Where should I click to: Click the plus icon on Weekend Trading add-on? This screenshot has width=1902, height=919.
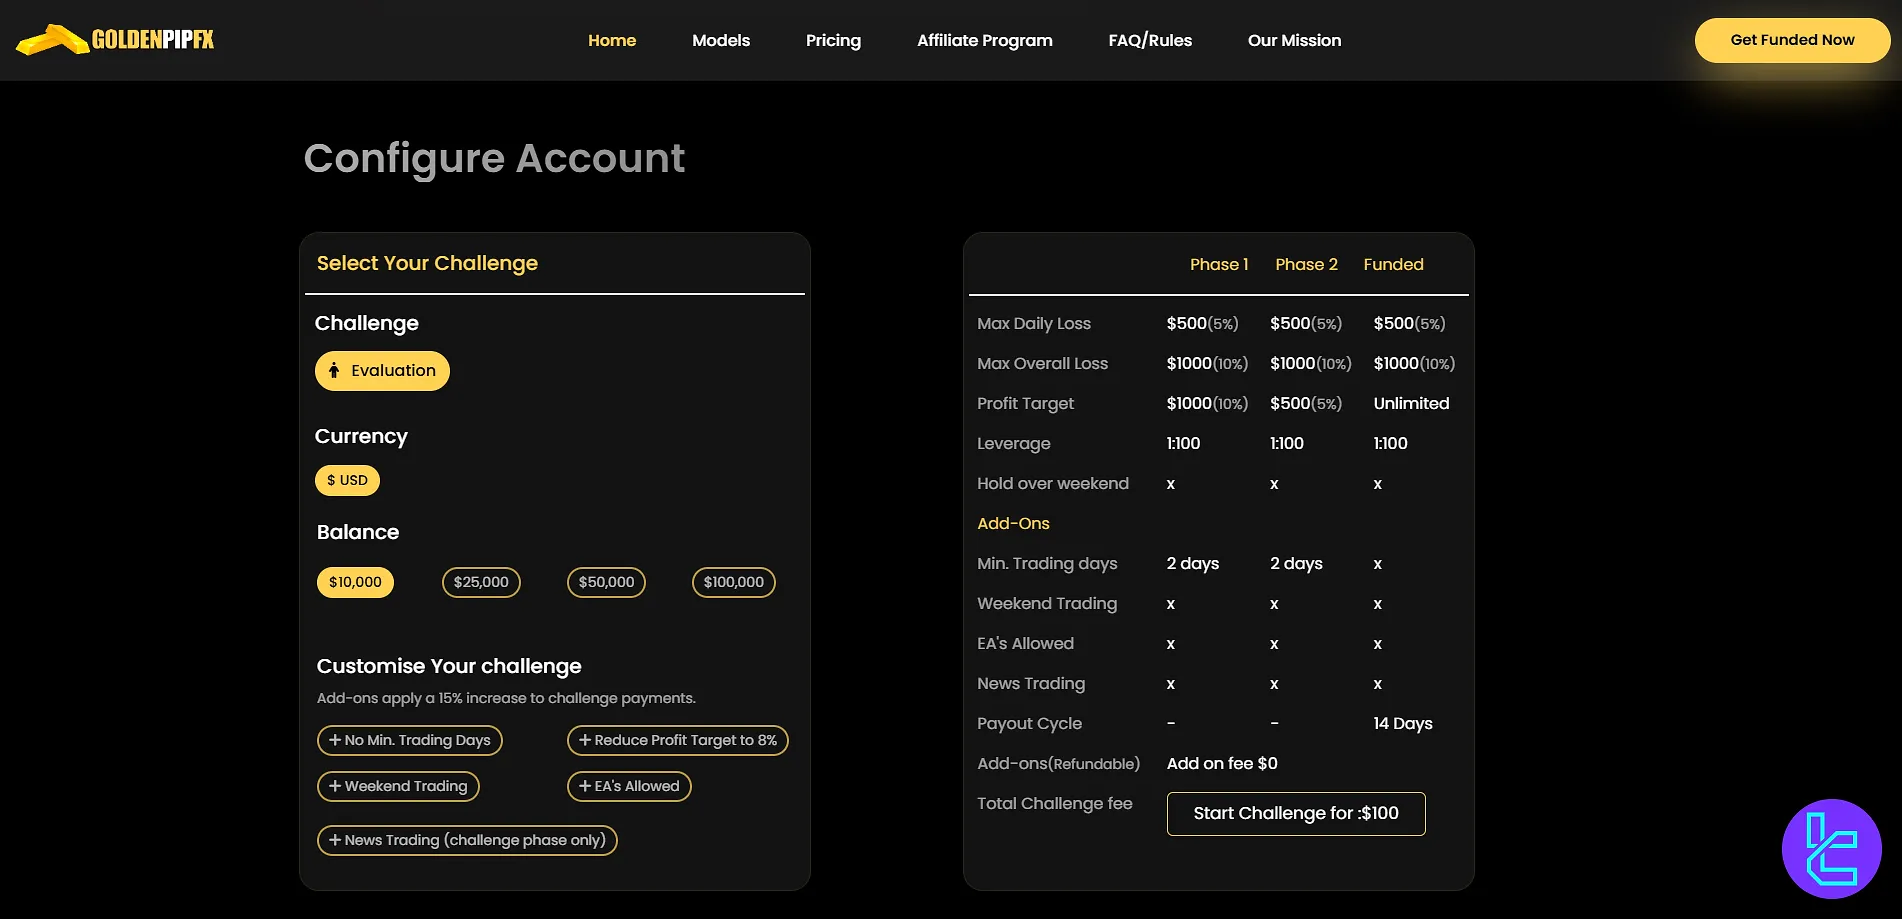click(334, 786)
